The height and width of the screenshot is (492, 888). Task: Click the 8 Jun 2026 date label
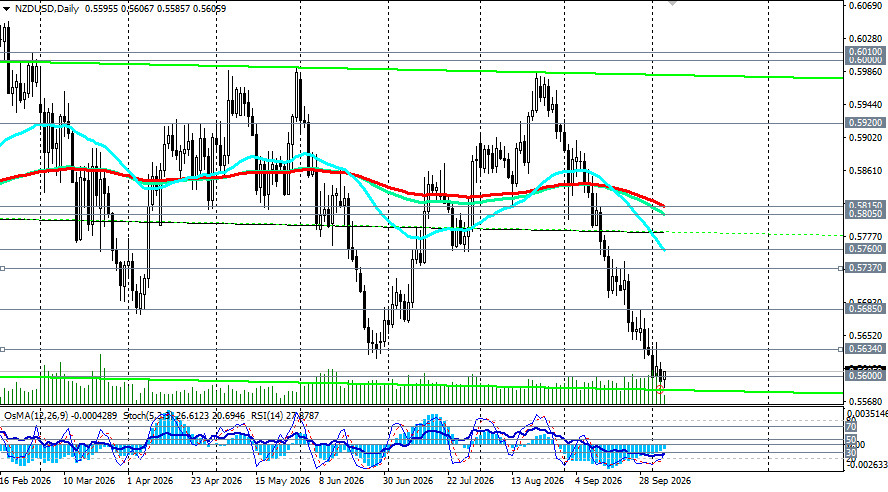(341, 481)
